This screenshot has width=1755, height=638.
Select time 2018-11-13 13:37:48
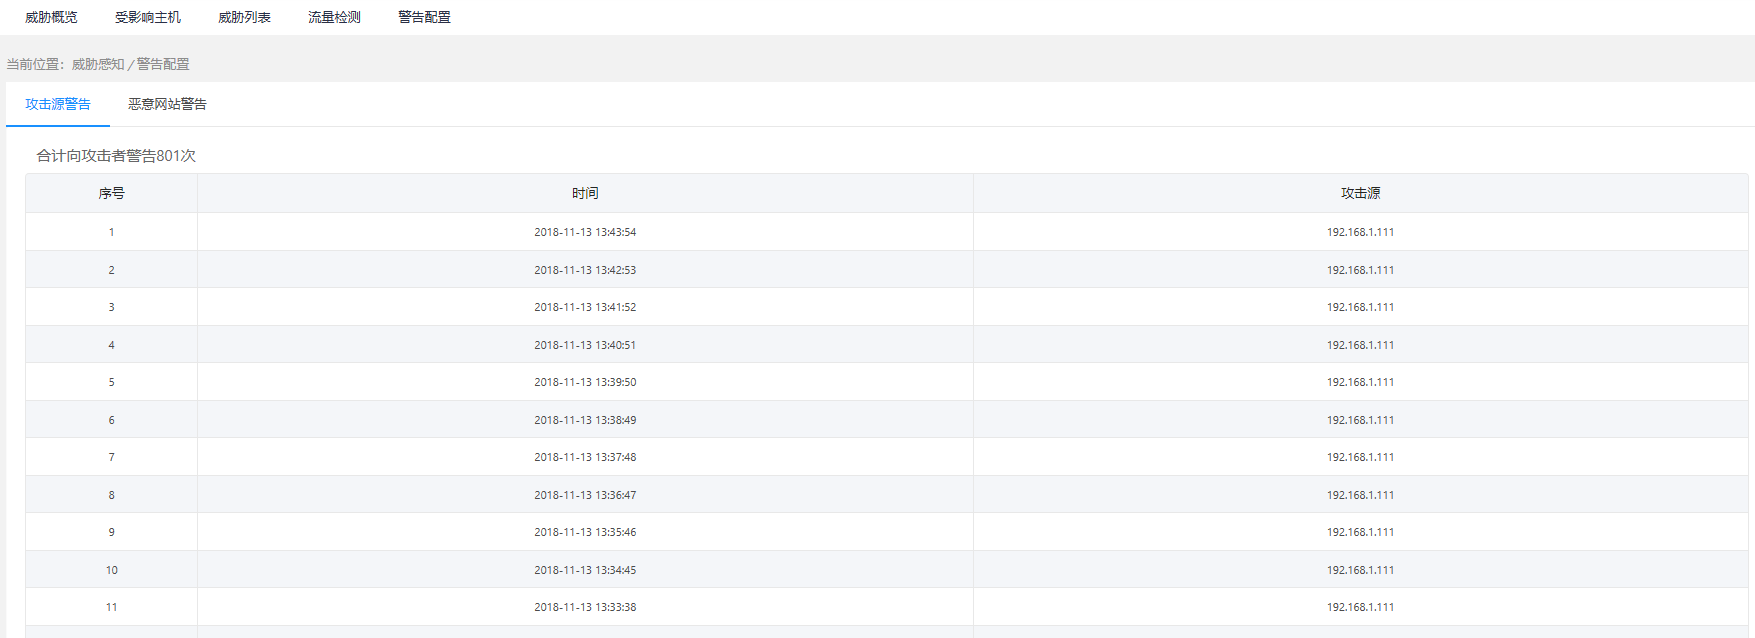pos(585,457)
